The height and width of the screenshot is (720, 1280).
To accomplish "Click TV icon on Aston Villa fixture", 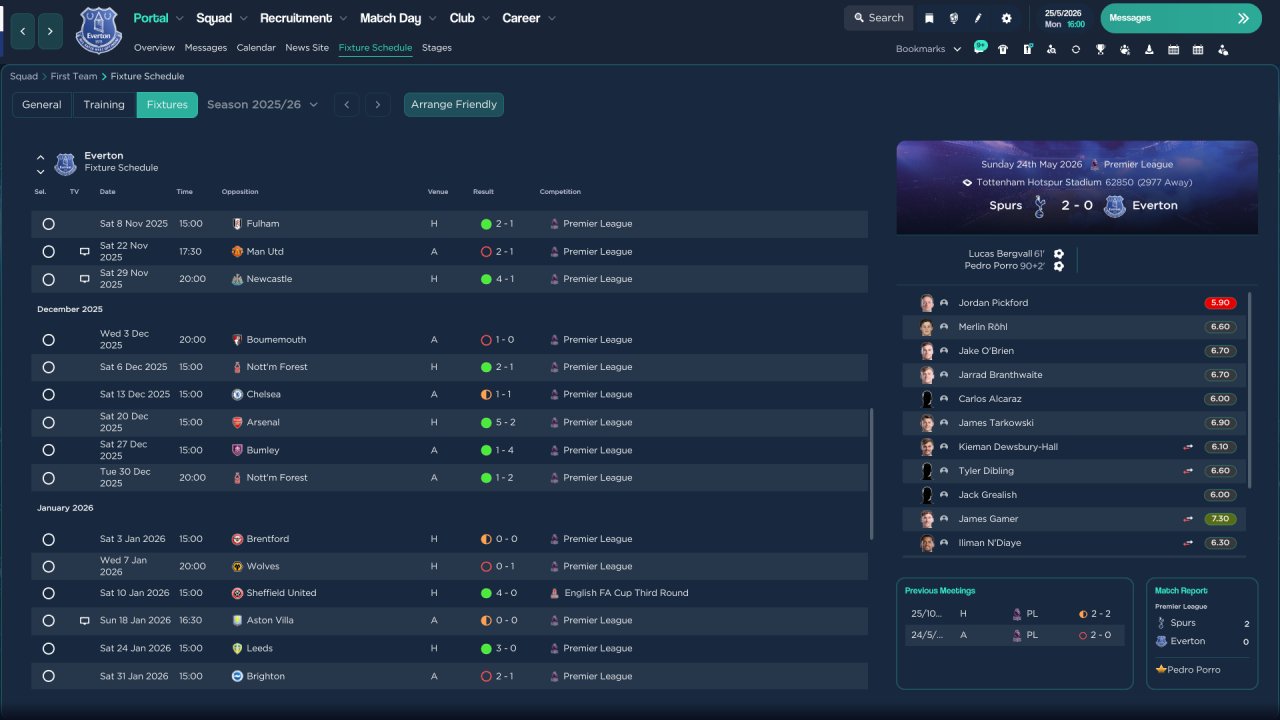I will [85, 621].
